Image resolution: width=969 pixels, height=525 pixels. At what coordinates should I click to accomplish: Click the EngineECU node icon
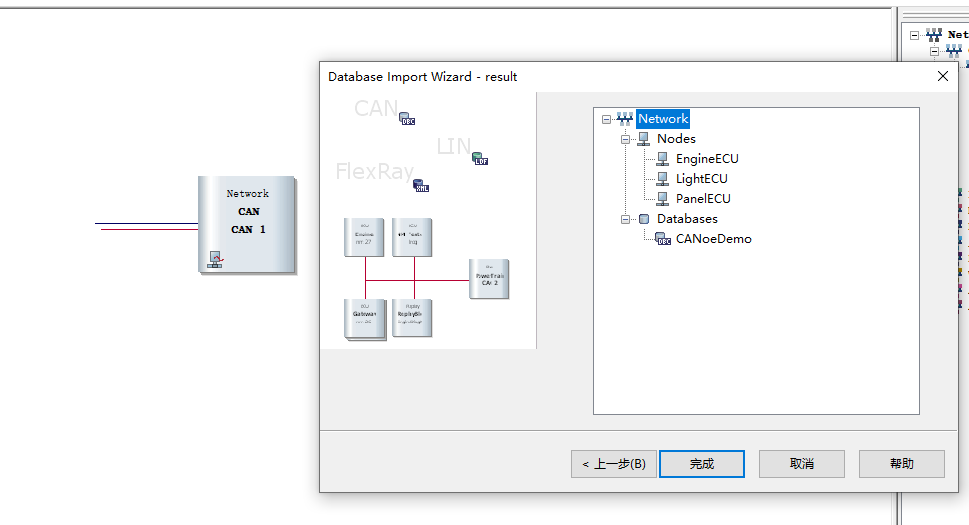tap(662, 159)
